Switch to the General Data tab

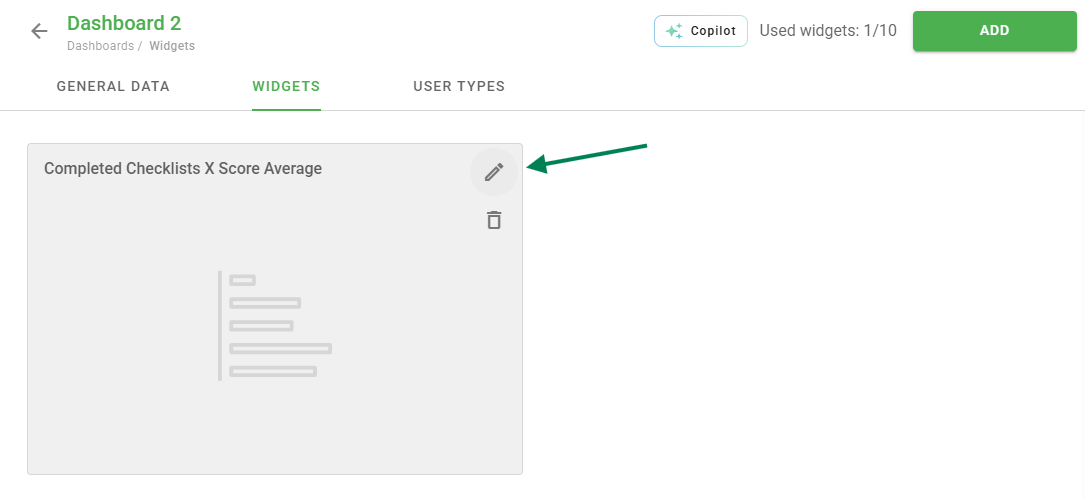coord(113,87)
